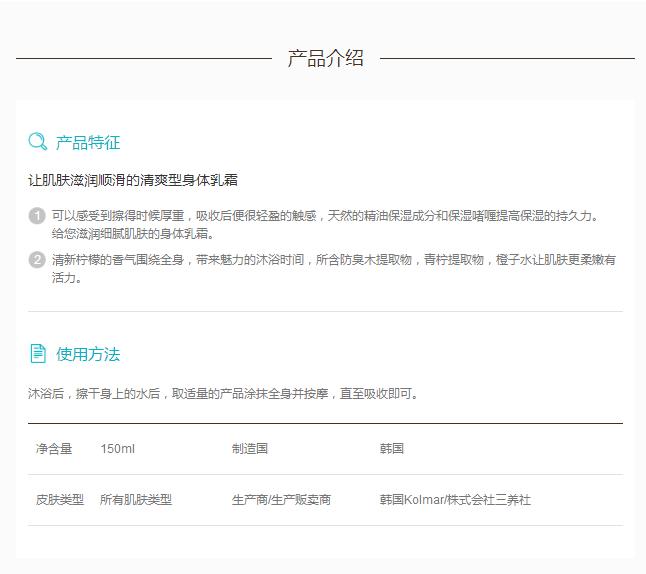Click the usage instruction starting with 沐浴后
646x574 pixels.
tap(223, 394)
